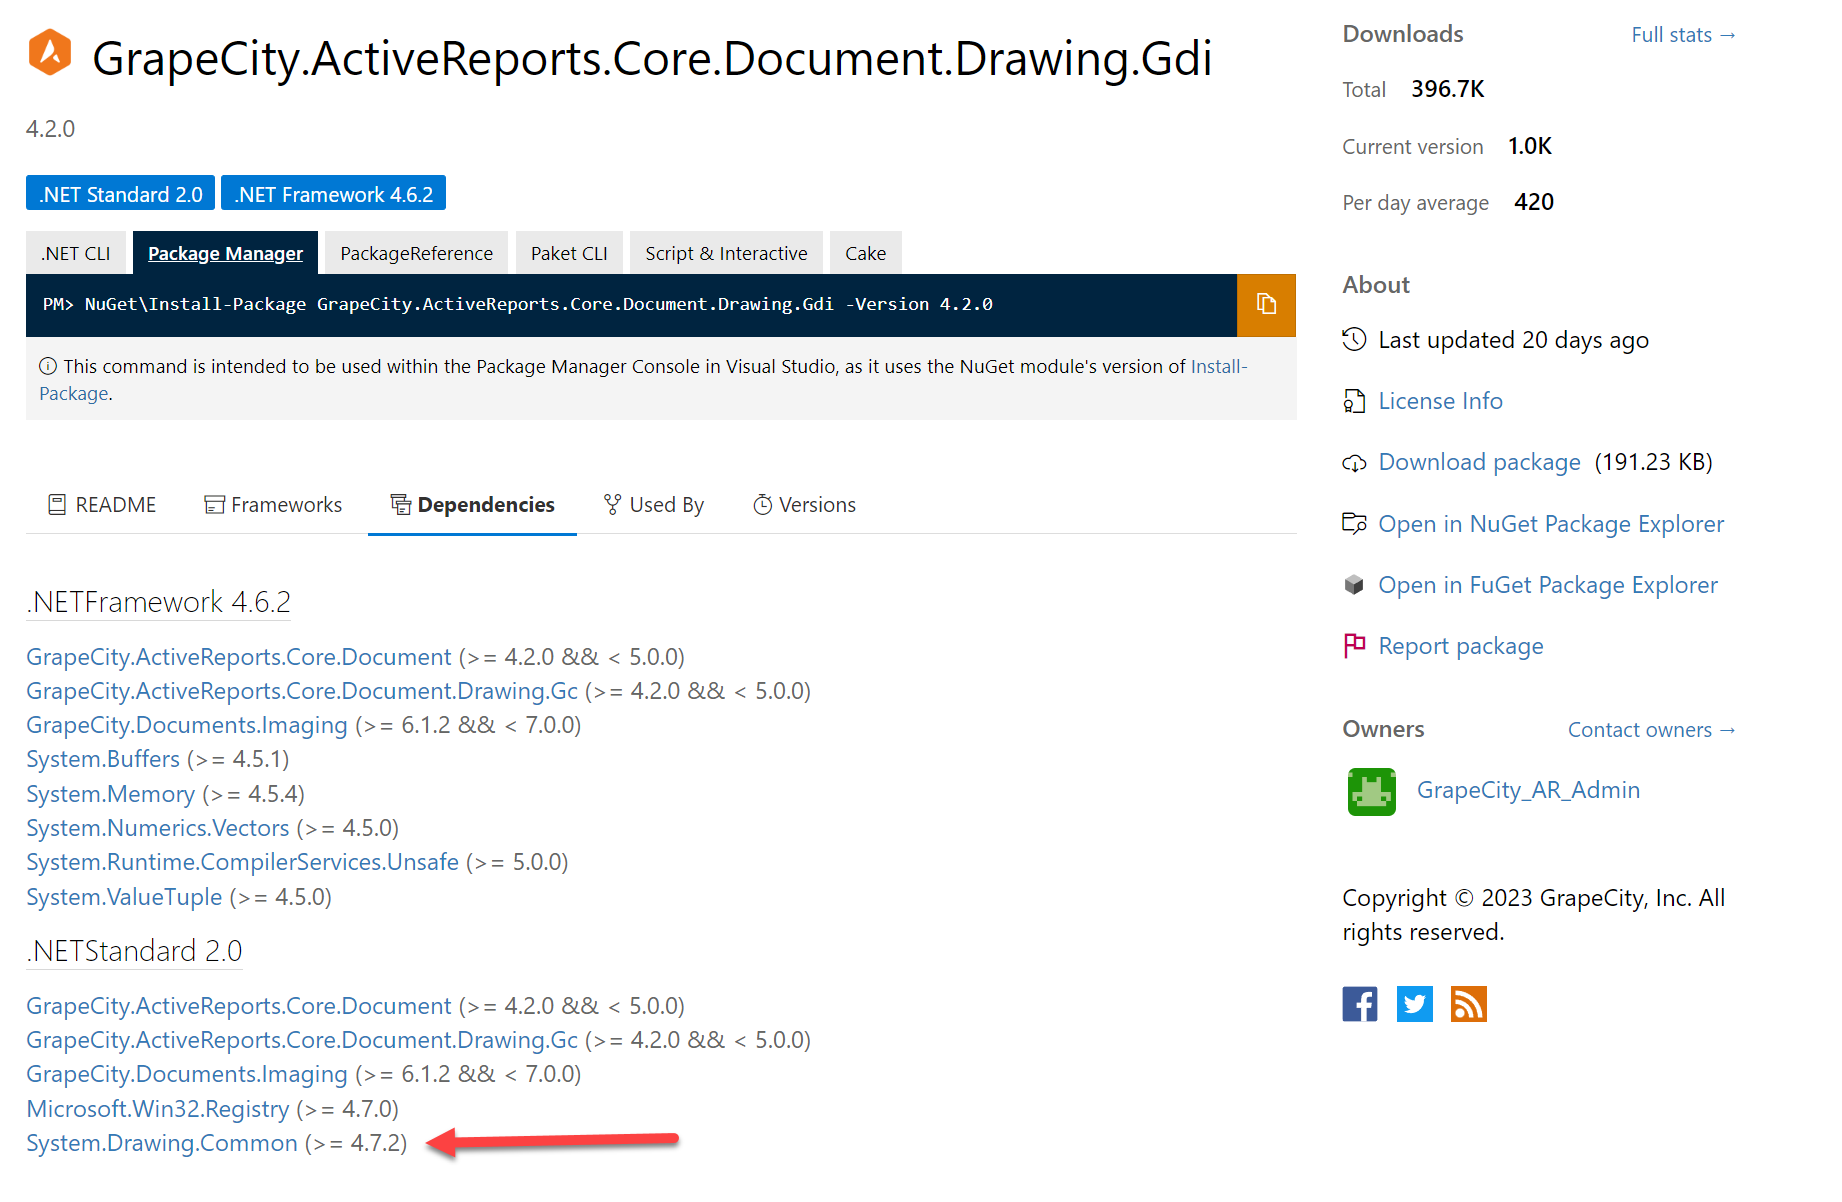Open the Install-Package documentation link
1842x1202 pixels.
1219,366
